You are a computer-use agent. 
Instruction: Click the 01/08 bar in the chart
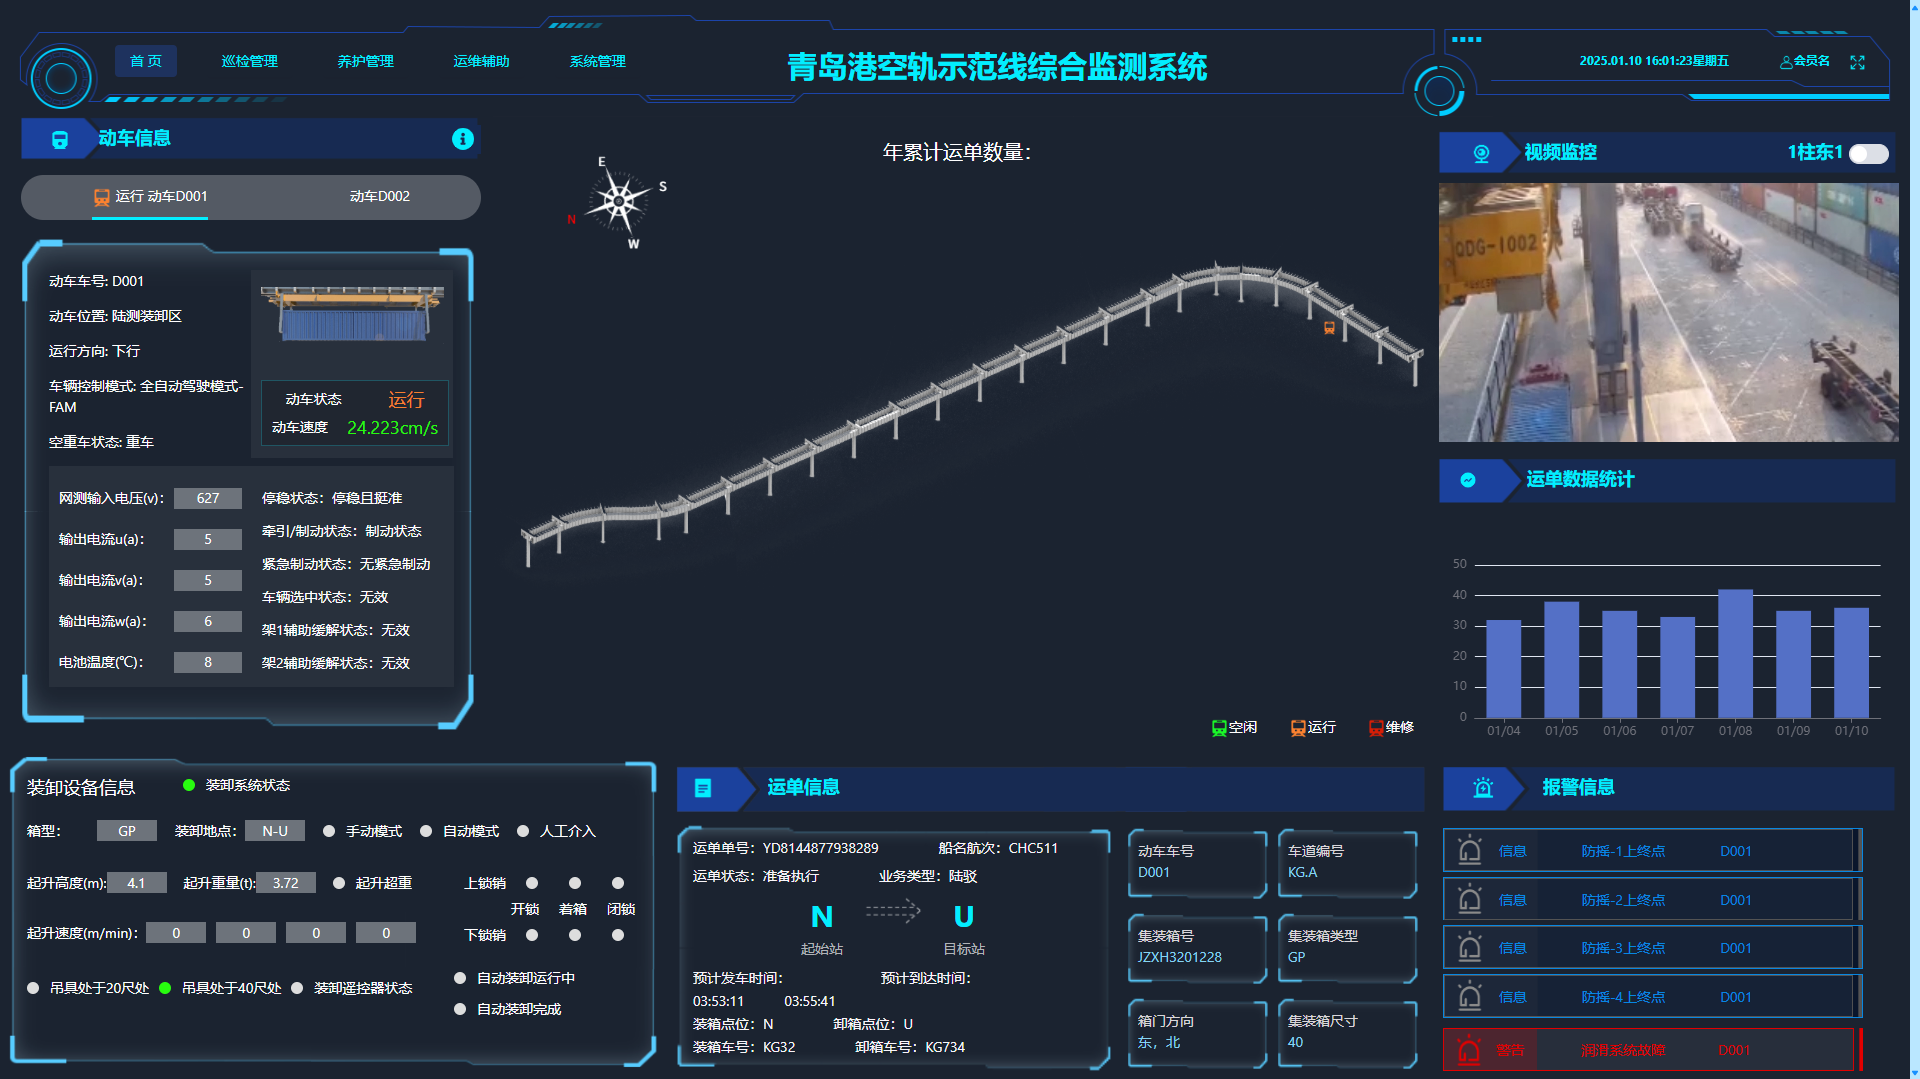click(1735, 653)
